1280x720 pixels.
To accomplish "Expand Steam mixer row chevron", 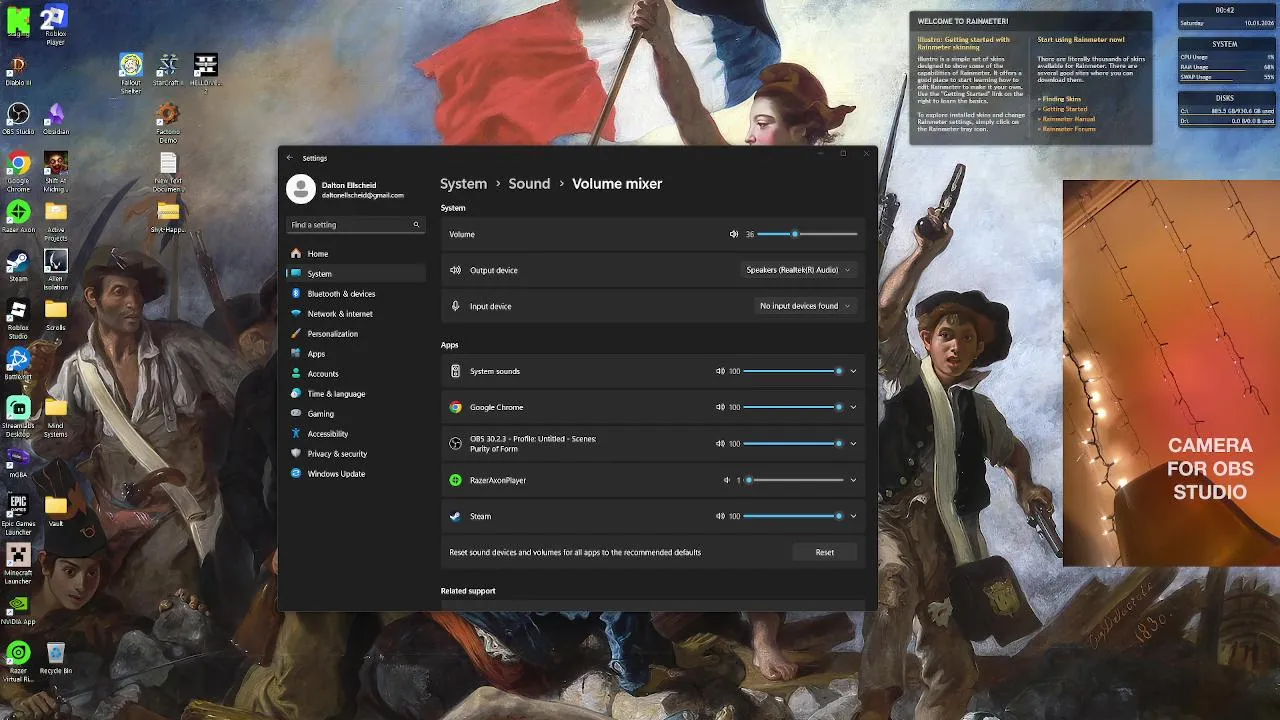I will (x=853, y=516).
